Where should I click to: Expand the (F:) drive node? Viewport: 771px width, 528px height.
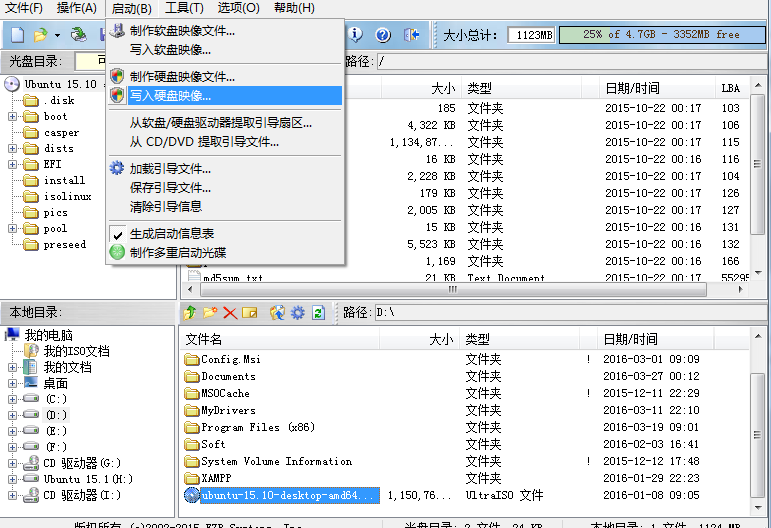coord(12,447)
